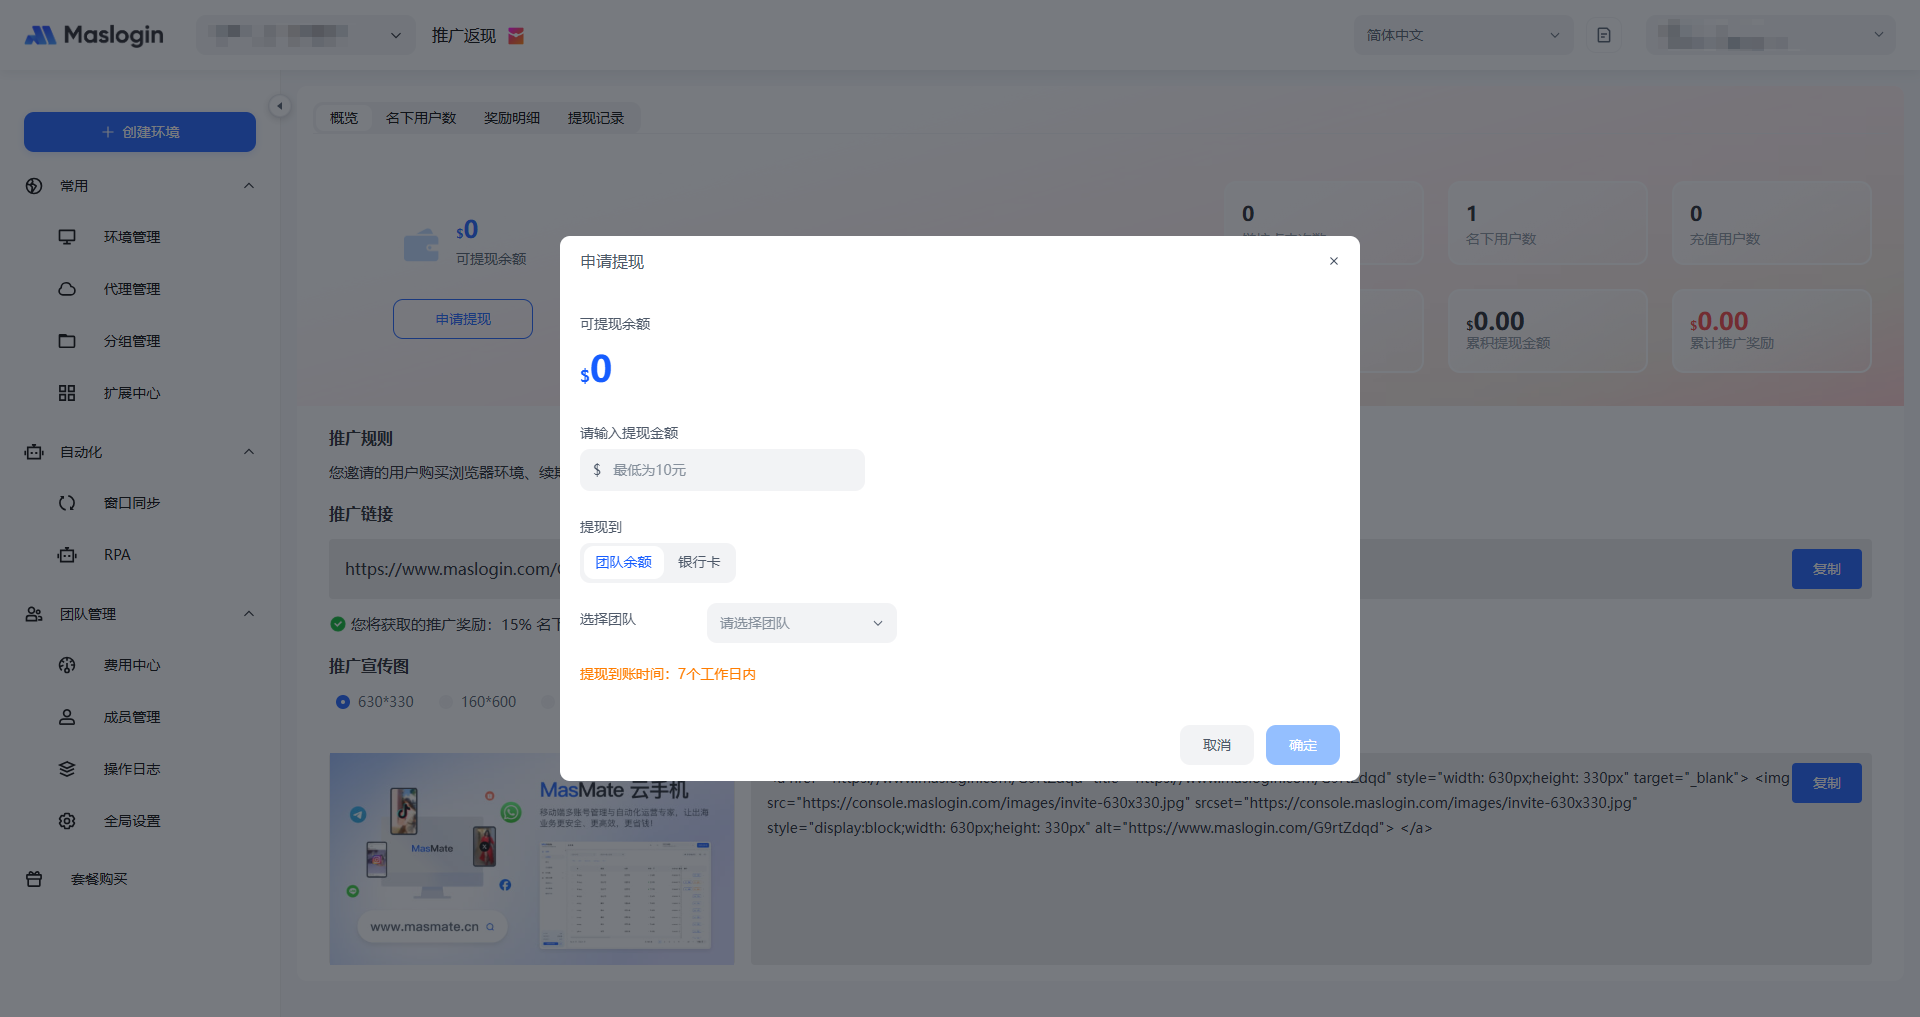Open the RPA robot icon
Image resolution: width=1920 pixels, height=1017 pixels.
coord(67,555)
